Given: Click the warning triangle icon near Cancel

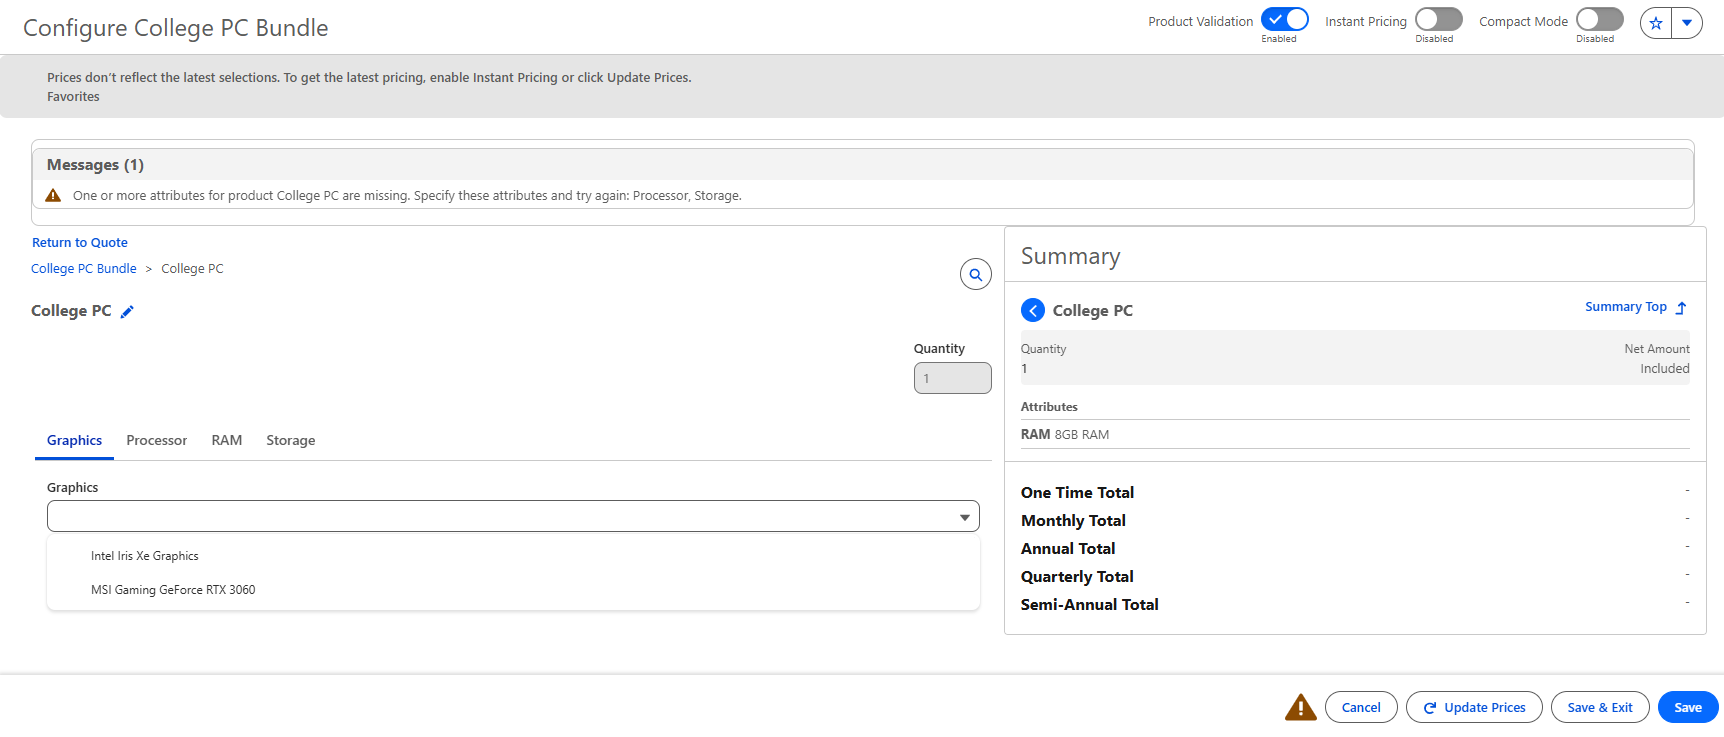Looking at the screenshot, I should (1300, 707).
